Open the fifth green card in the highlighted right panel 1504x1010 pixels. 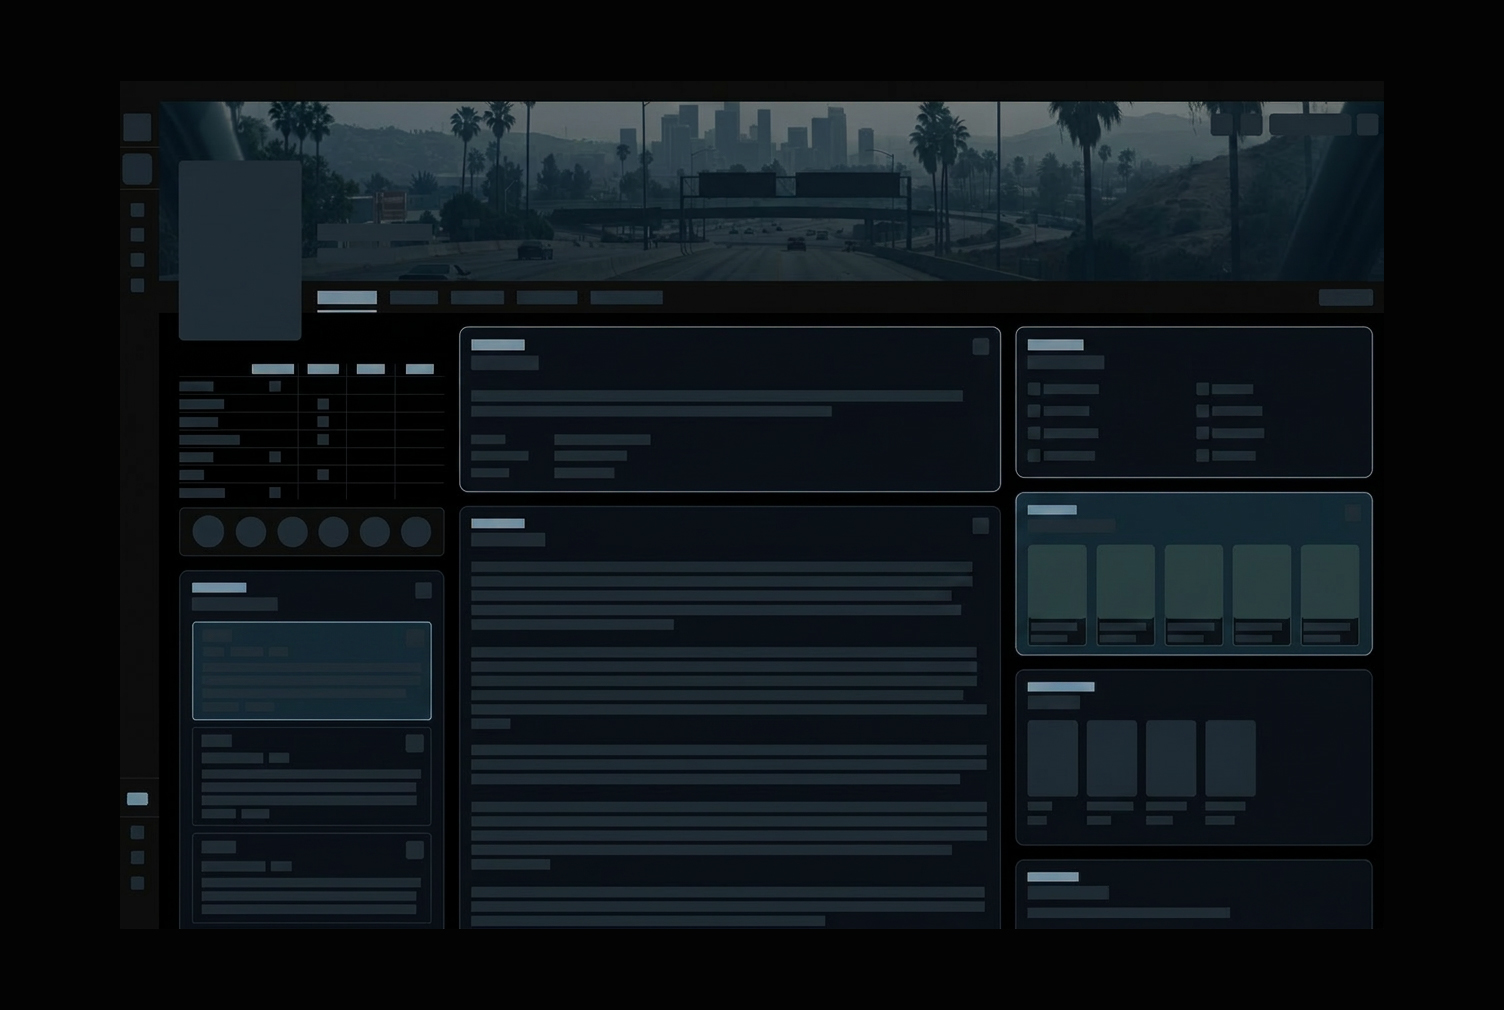[1330, 595]
